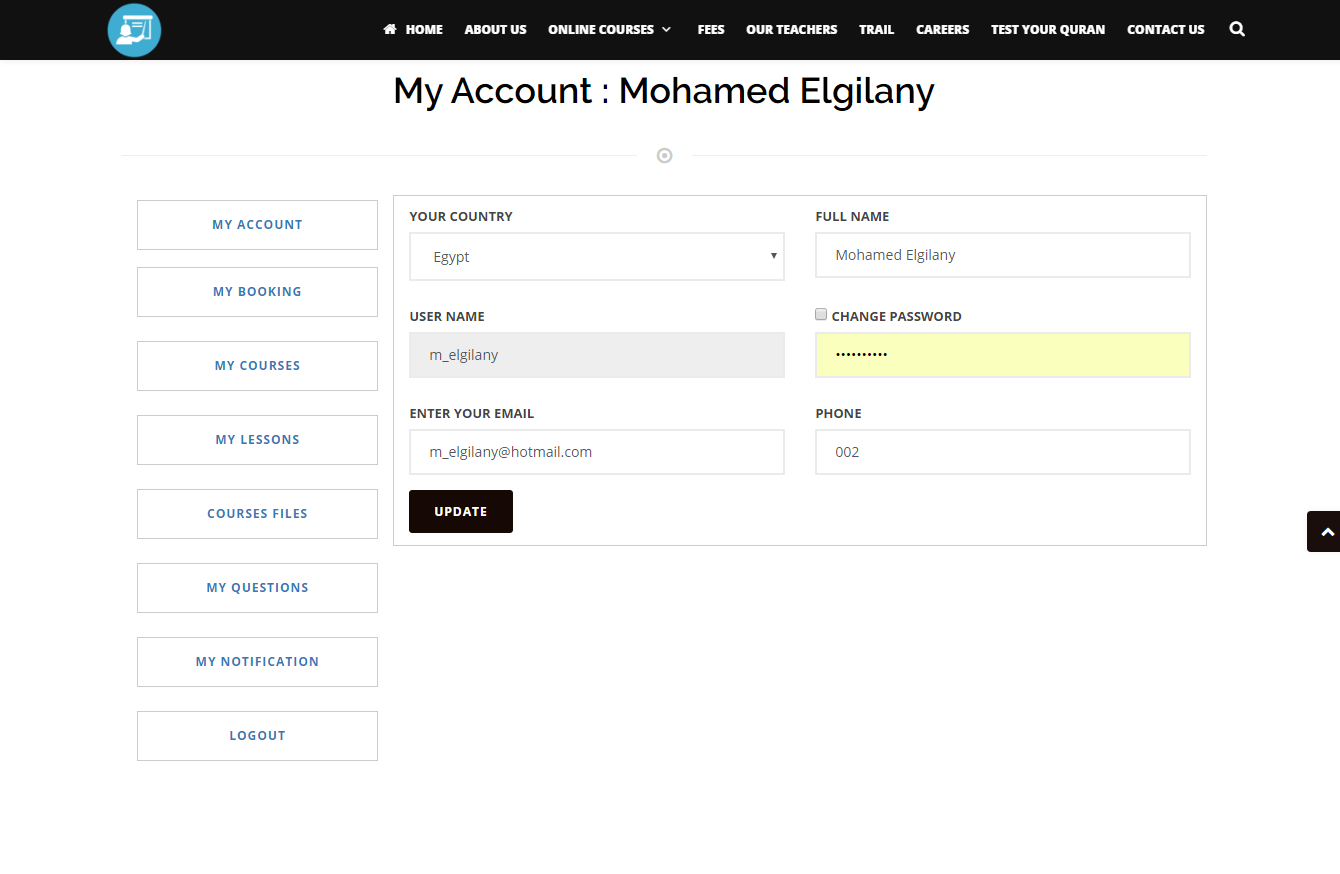Open the Your Country dropdown
Viewport: 1340px width, 874px height.
(x=596, y=257)
